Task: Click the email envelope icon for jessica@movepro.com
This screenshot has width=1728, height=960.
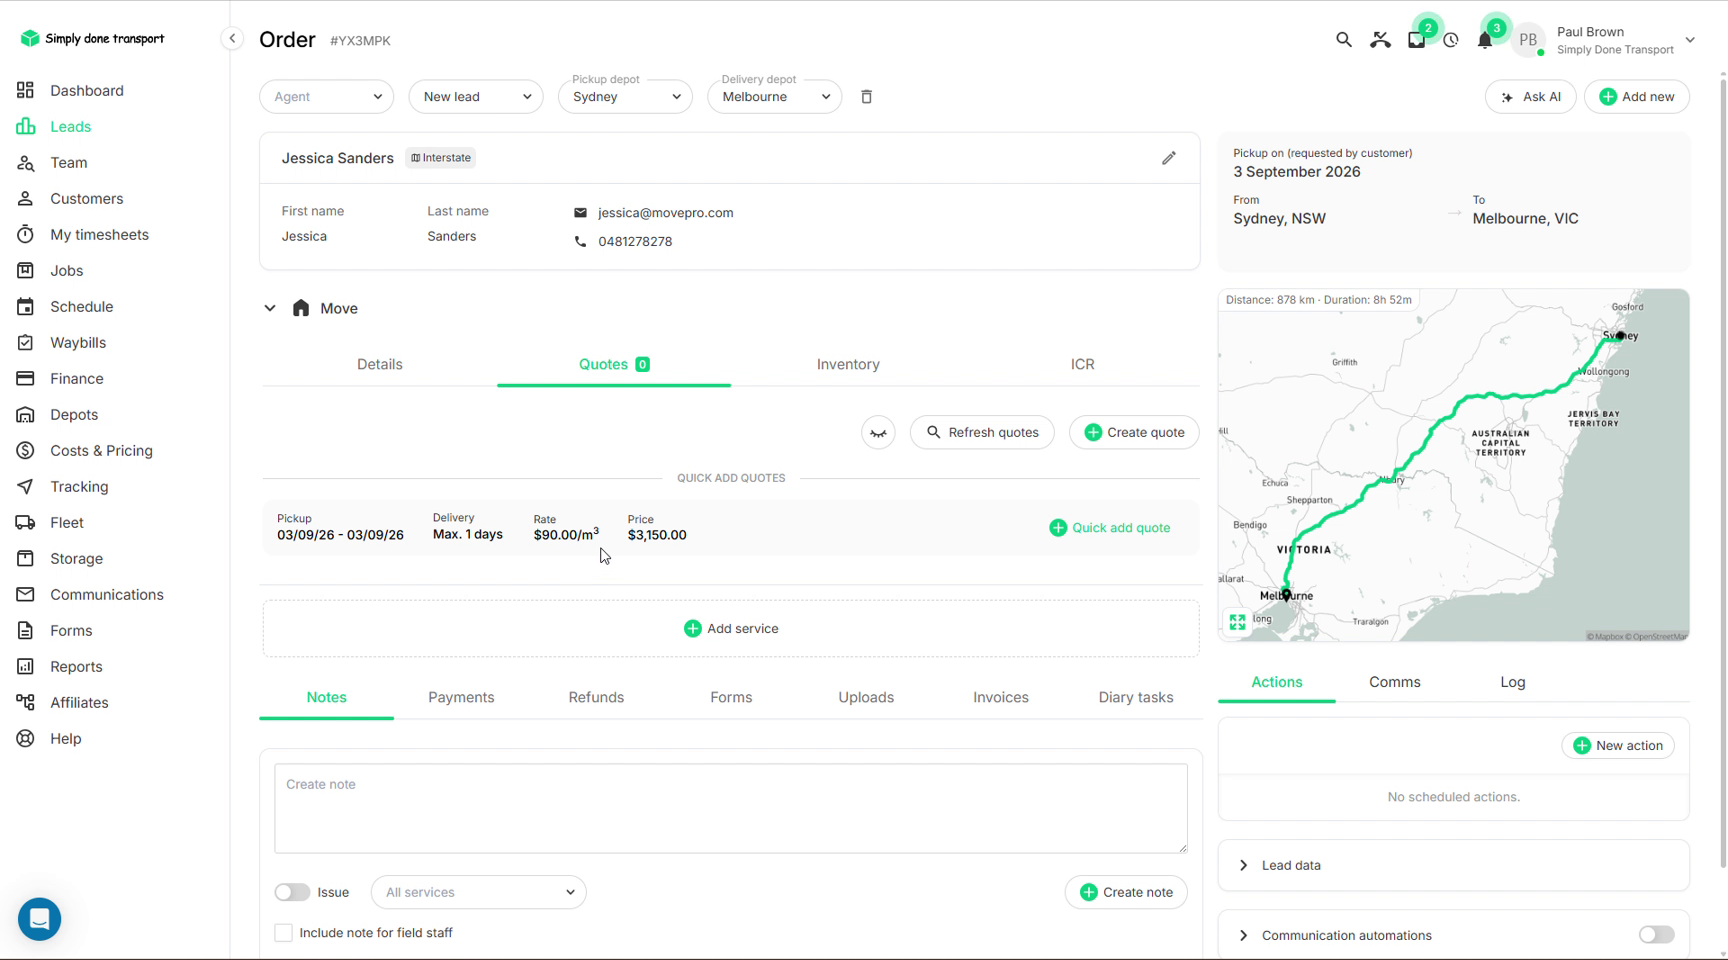Action: pyautogui.click(x=580, y=213)
